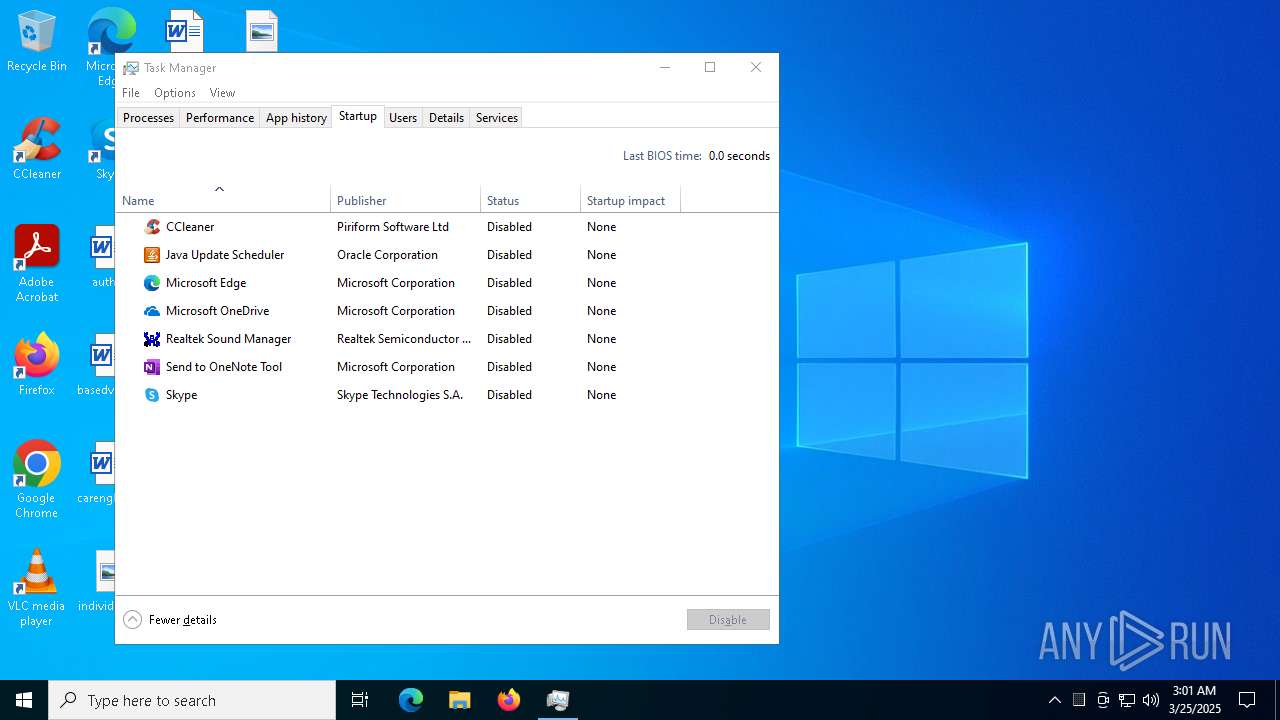Sort by the Status column header
Image resolution: width=1280 pixels, height=720 pixels.
pyautogui.click(x=530, y=199)
